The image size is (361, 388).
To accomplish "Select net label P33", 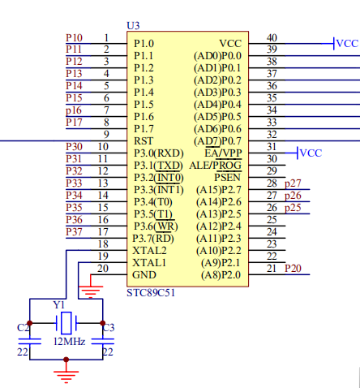I will [x=74, y=183].
